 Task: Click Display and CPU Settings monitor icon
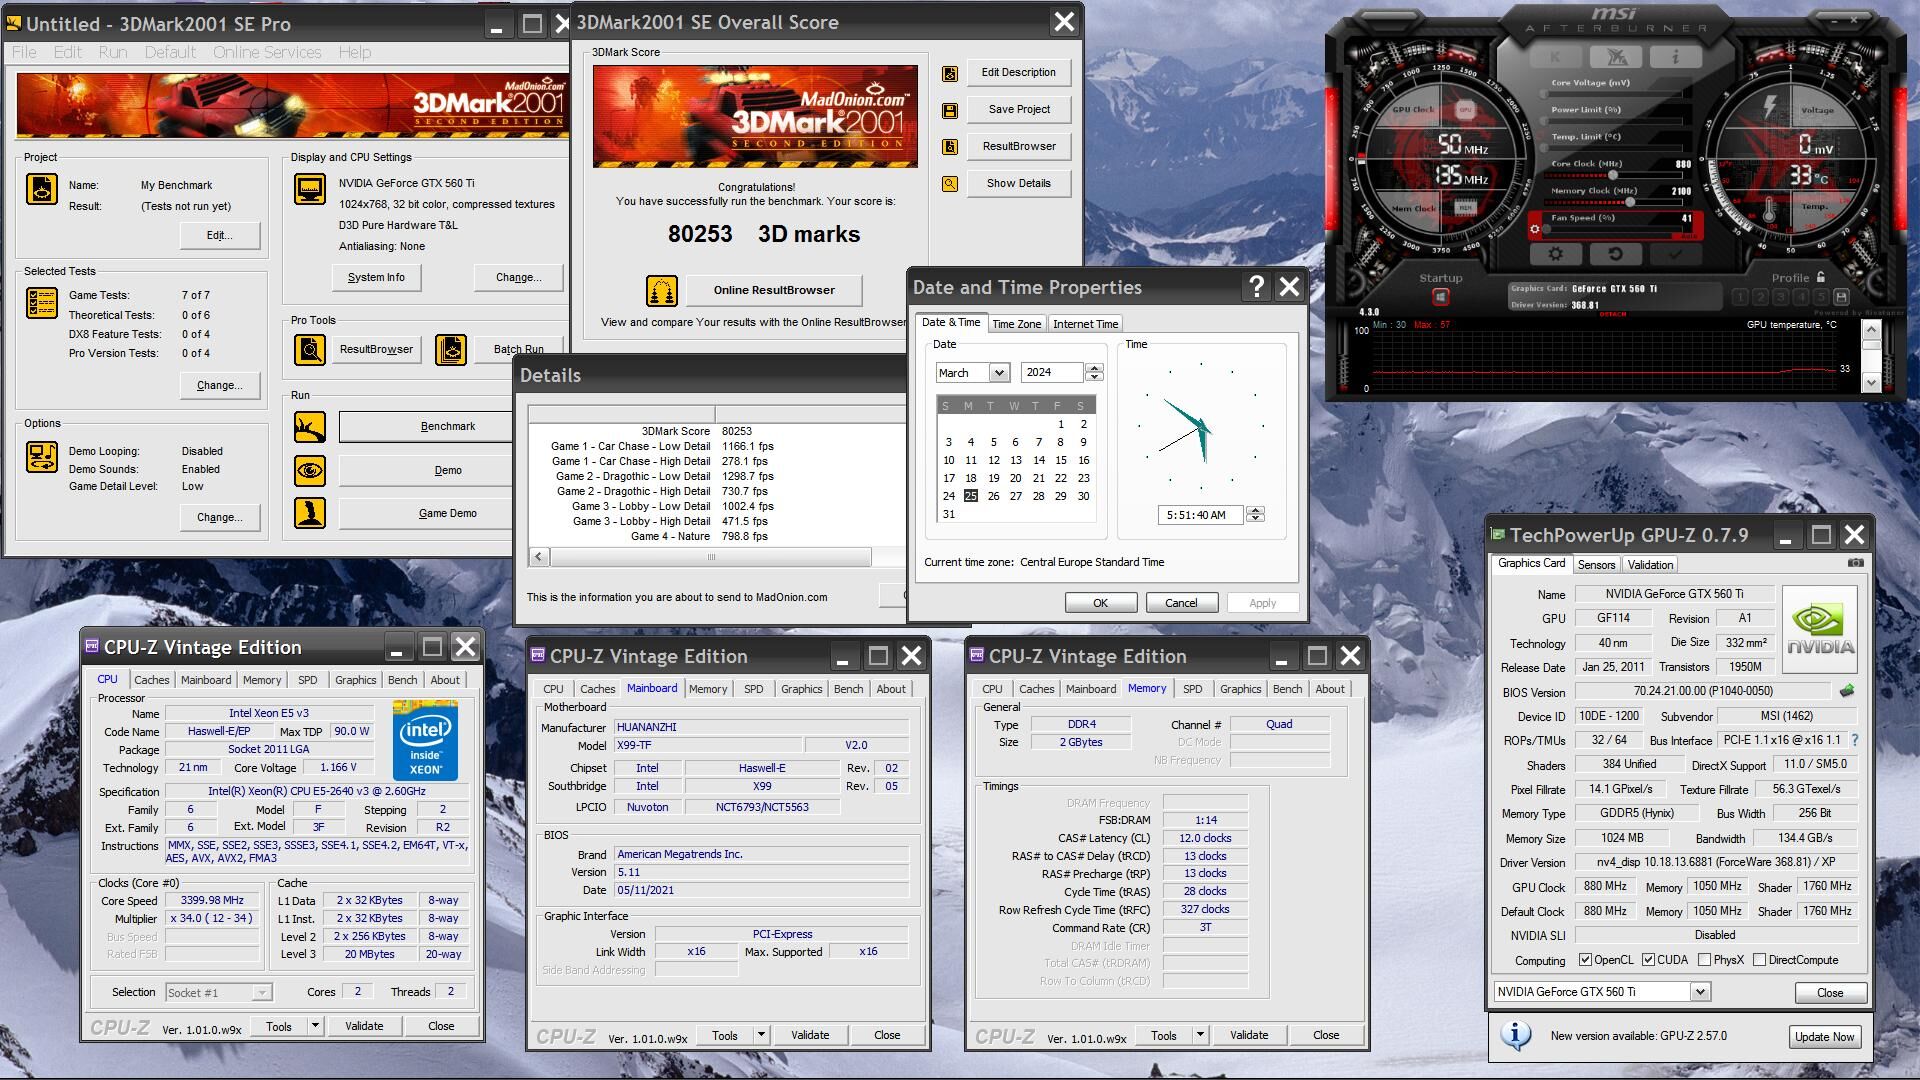tap(310, 188)
